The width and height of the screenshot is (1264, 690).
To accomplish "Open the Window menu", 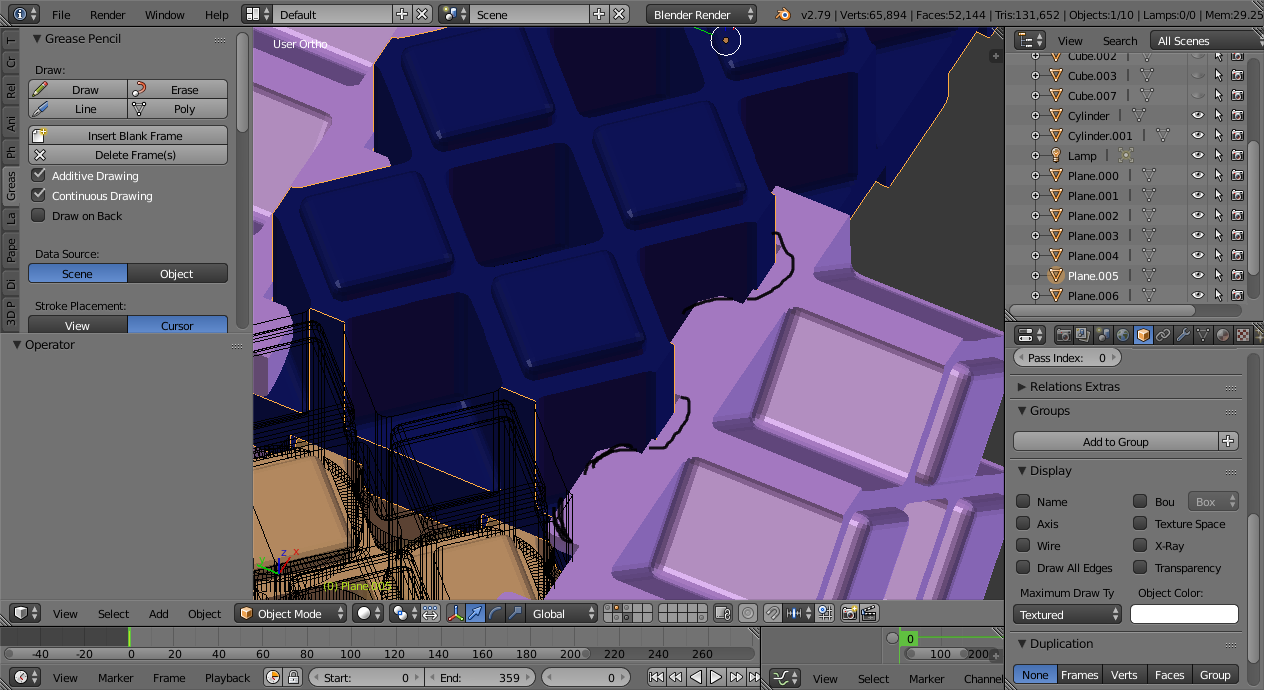I will point(165,15).
